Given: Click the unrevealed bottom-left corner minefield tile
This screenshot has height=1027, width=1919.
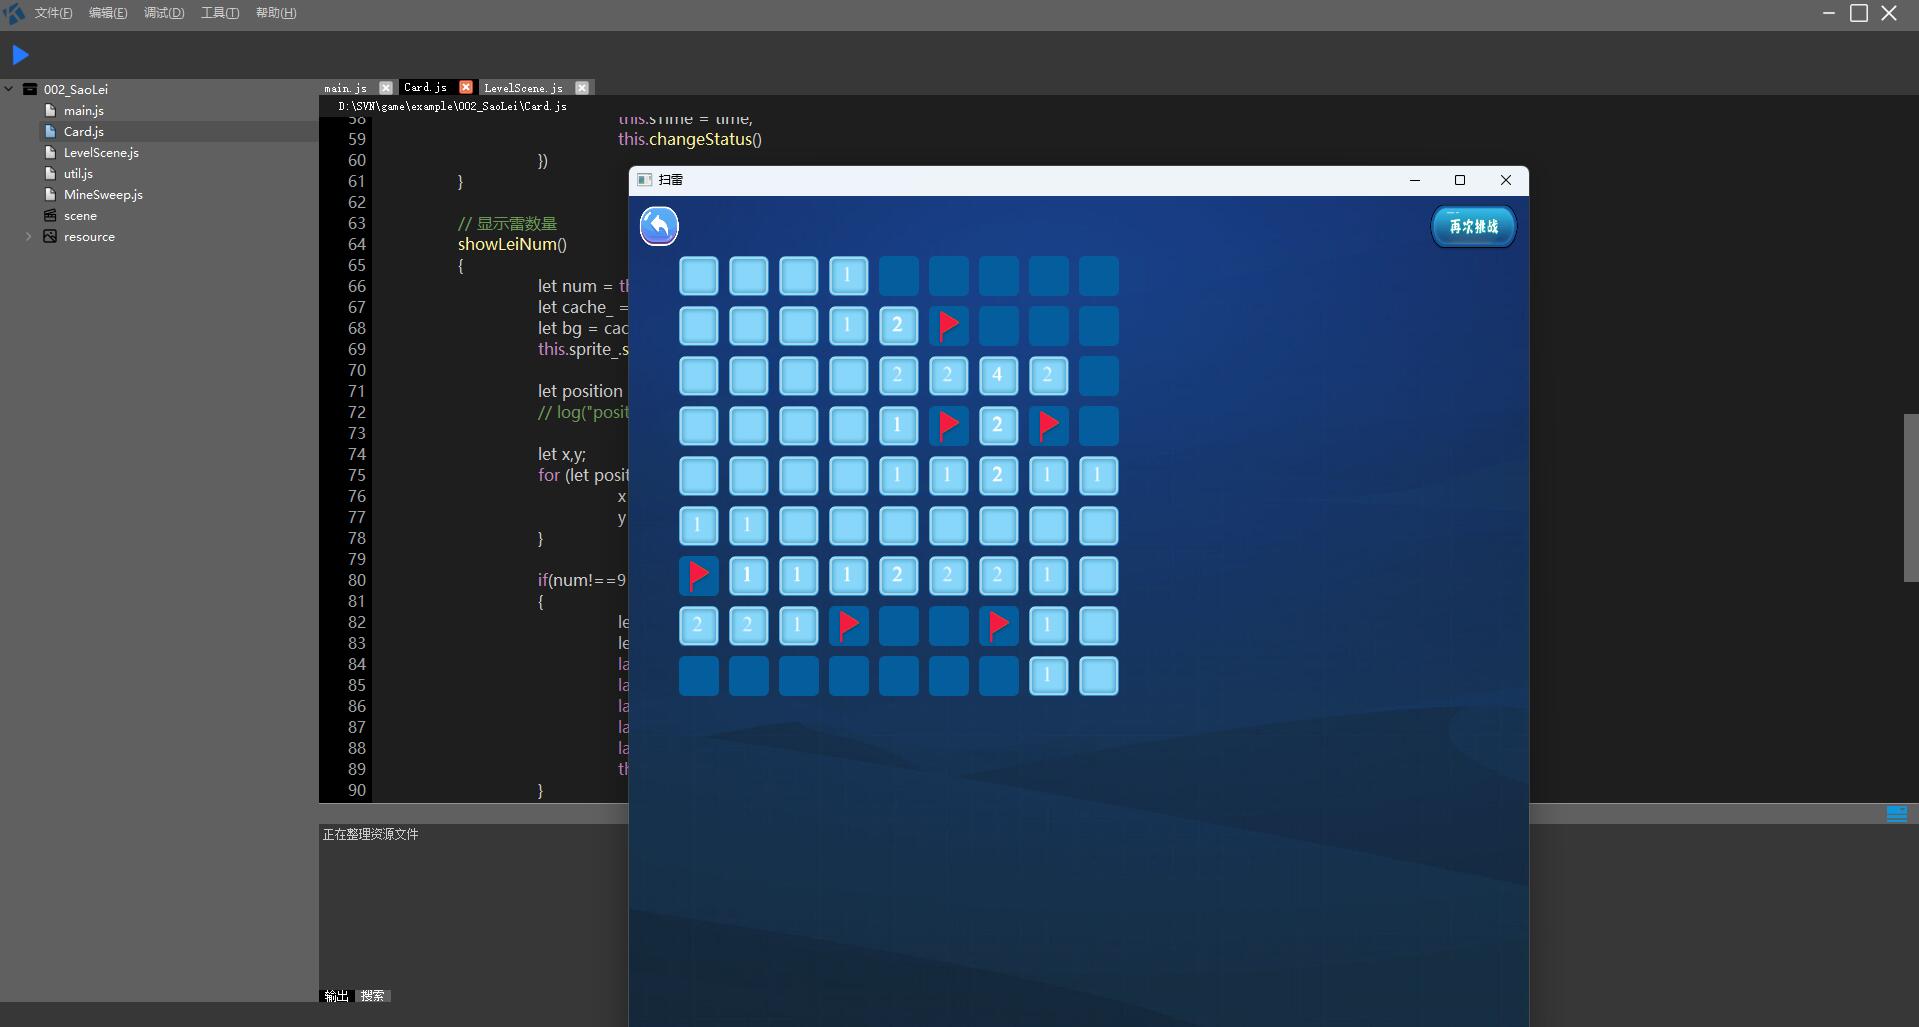Looking at the screenshot, I should 698,676.
